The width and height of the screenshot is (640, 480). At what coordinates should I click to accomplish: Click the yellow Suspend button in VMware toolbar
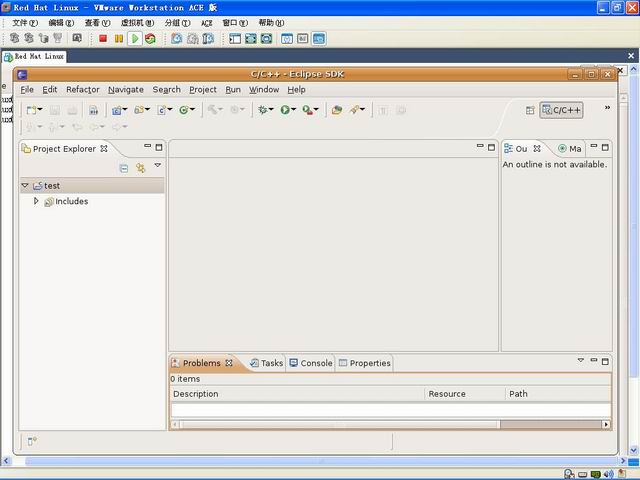[119, 39]
